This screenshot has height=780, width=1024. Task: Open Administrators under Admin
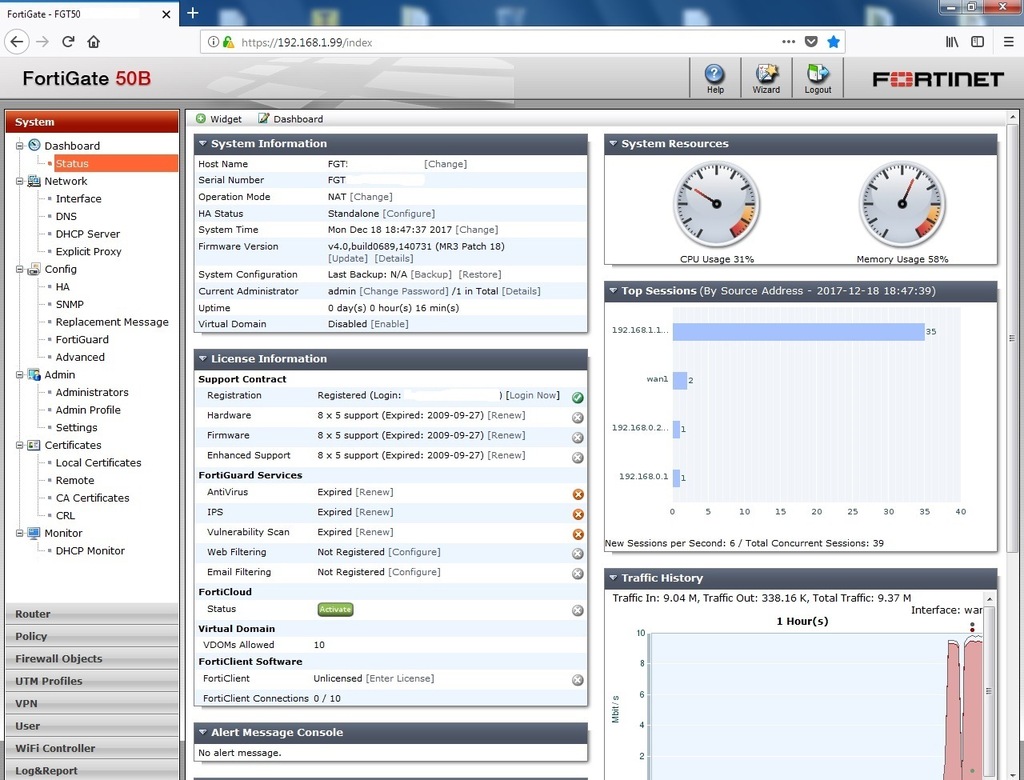92,392
